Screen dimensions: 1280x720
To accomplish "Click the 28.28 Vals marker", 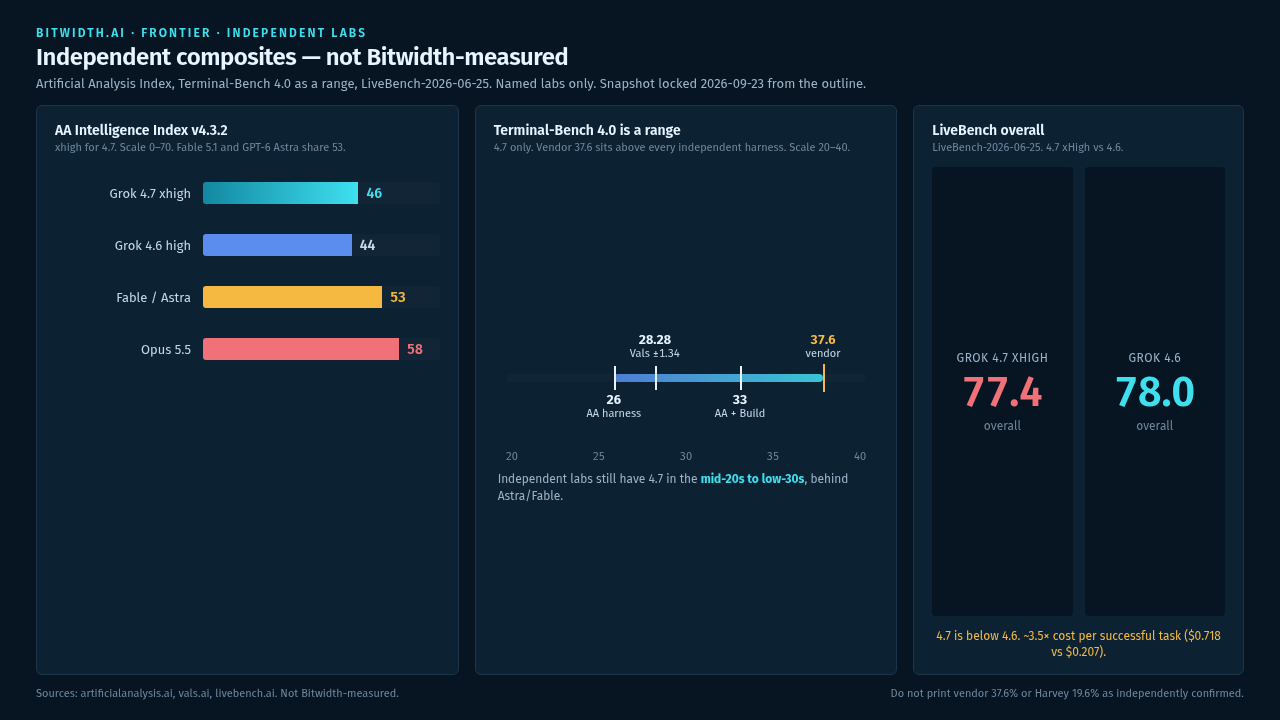I will click(x=656, y=378).
